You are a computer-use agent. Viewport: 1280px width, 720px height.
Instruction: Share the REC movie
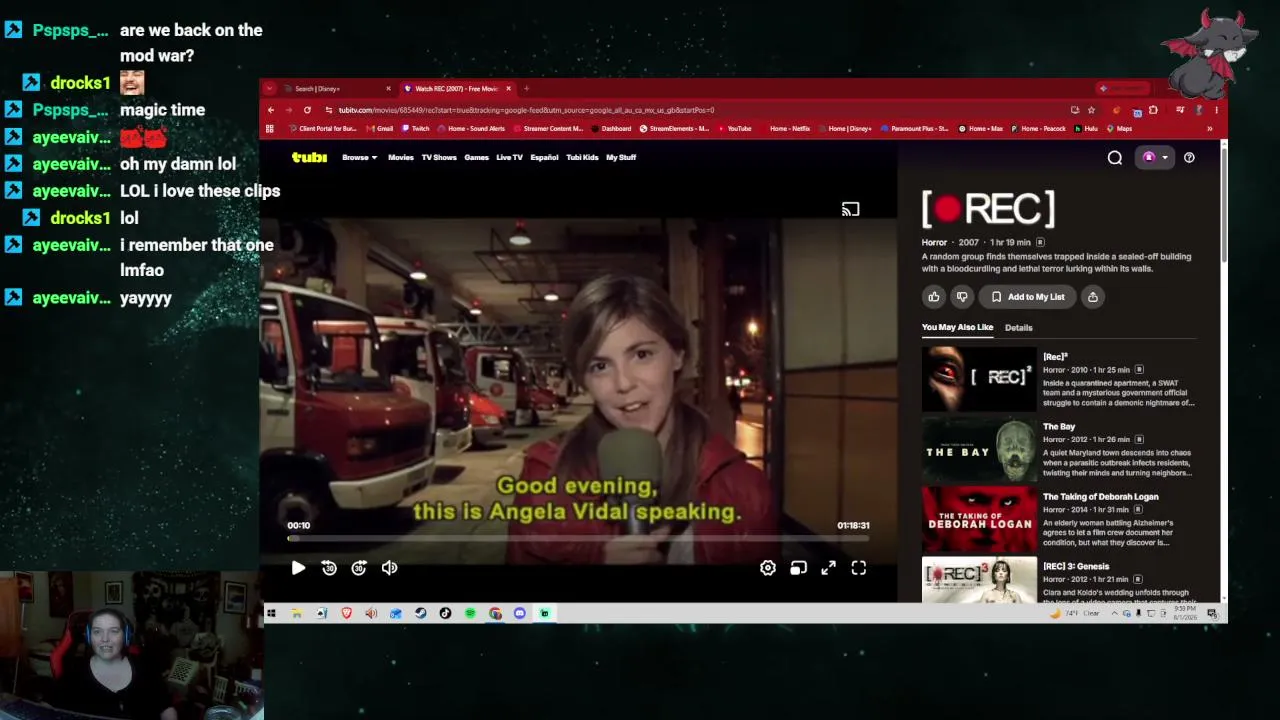click(x=1093, y=297)
